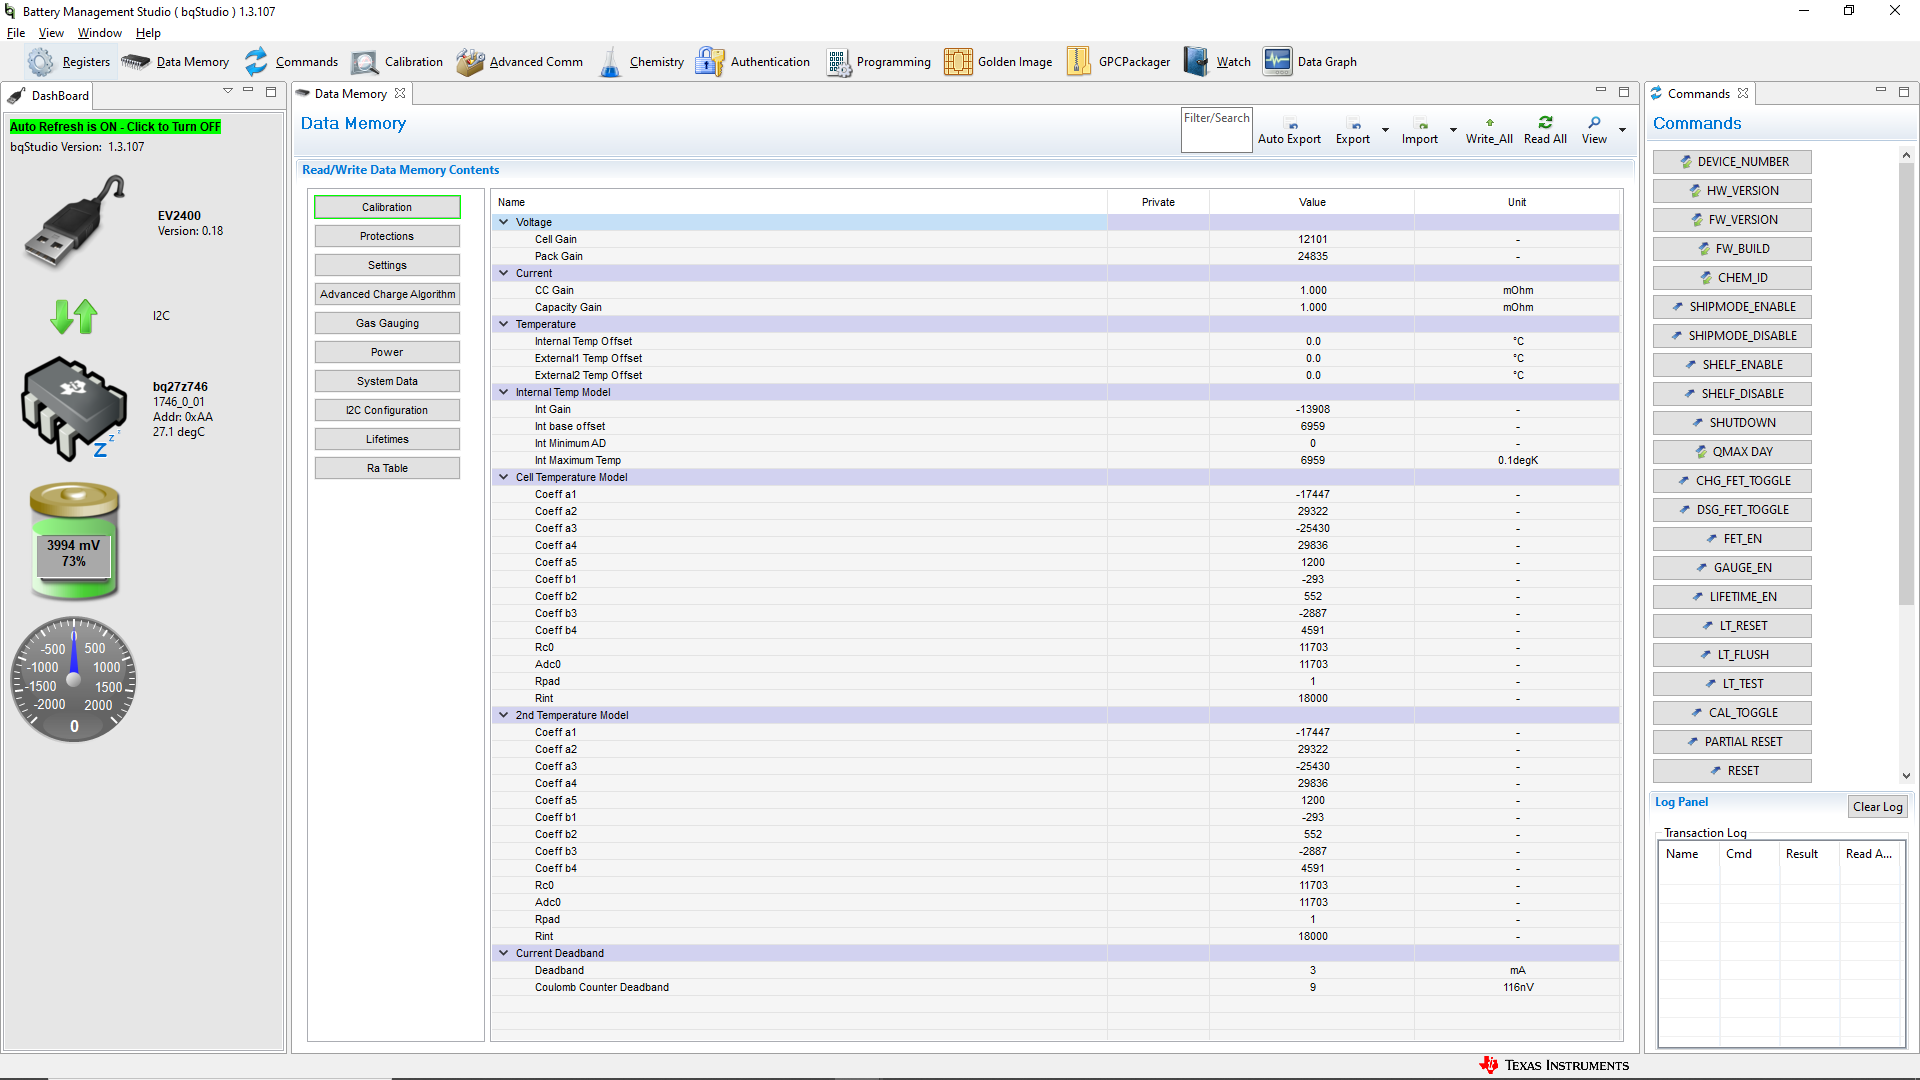The width and height of the screenshot is (1920, 1080).
Task: Open the Watch icon
Action: tap(1196, 62)
